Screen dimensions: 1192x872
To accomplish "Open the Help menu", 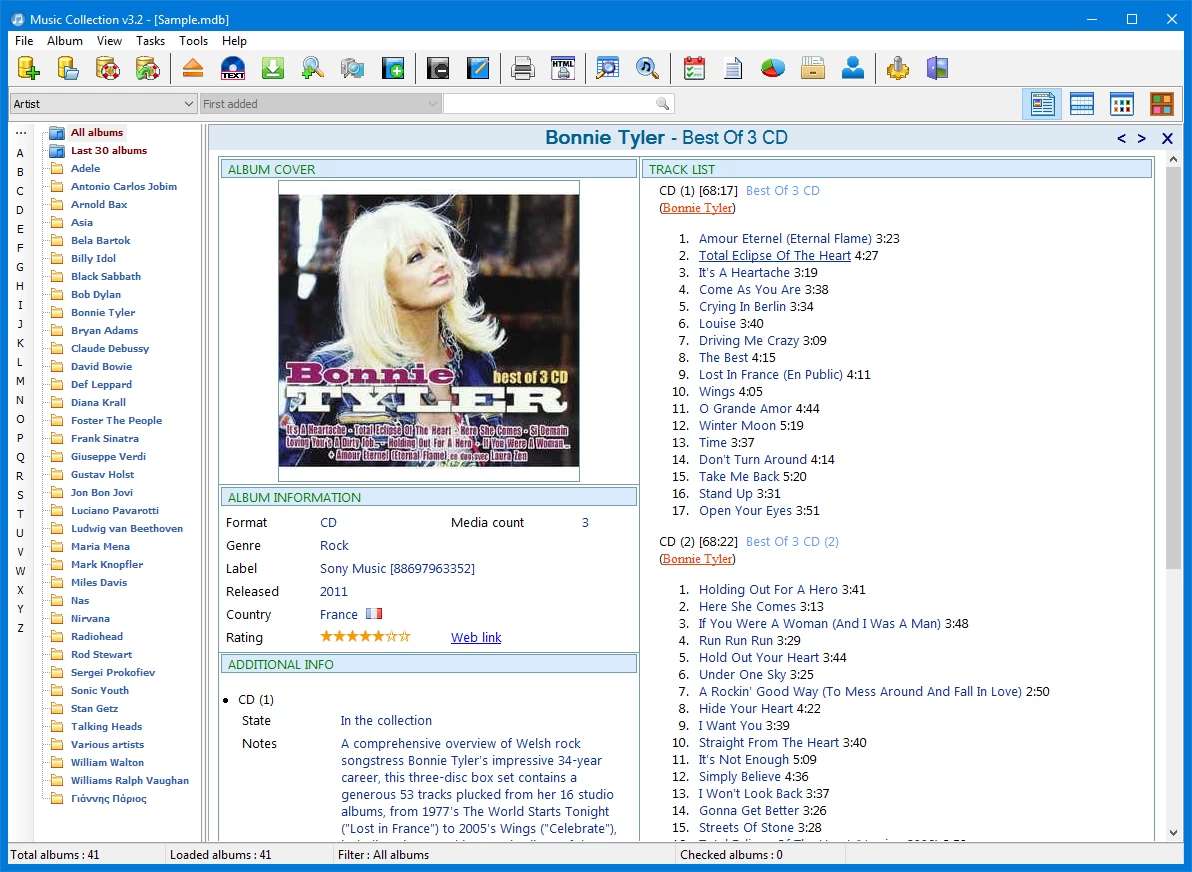I will tap(234, 40).
